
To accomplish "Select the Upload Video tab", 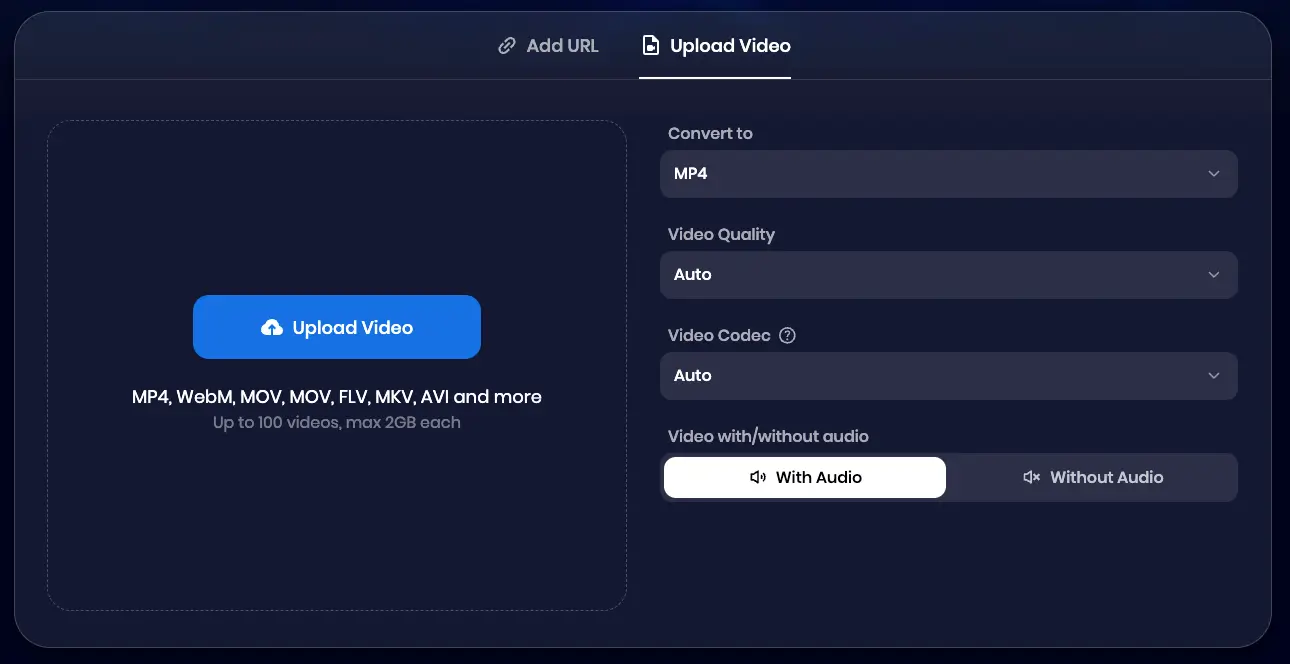I will point(729,46).
